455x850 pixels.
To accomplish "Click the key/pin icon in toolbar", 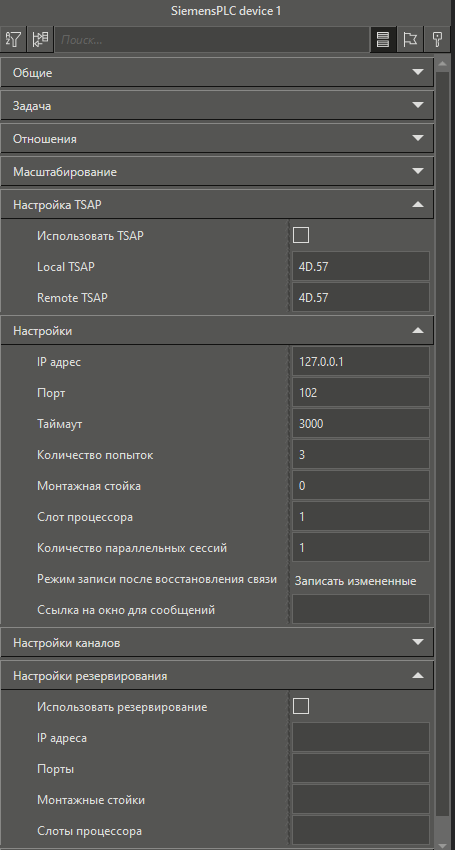I will 436,40.
